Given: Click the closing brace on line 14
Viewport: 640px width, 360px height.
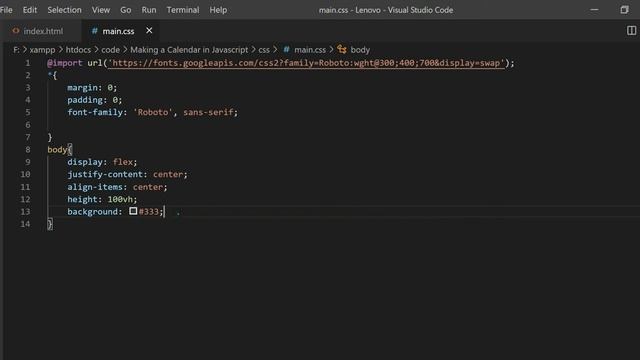Looking at the screenshot, I should click(x=50, y=224).
